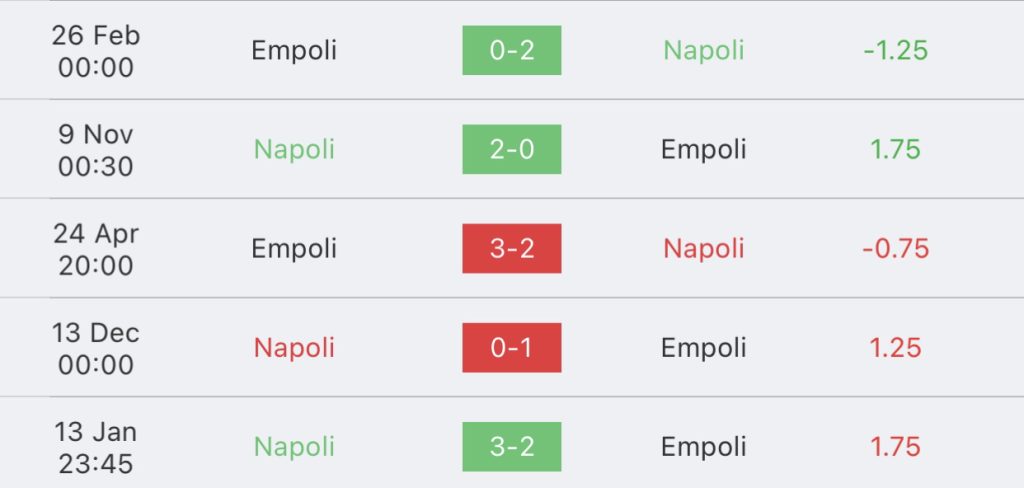Click the -0.75 handicap value
The width and height of the screenshot is (1024, 488).
(x=895, y=248)
